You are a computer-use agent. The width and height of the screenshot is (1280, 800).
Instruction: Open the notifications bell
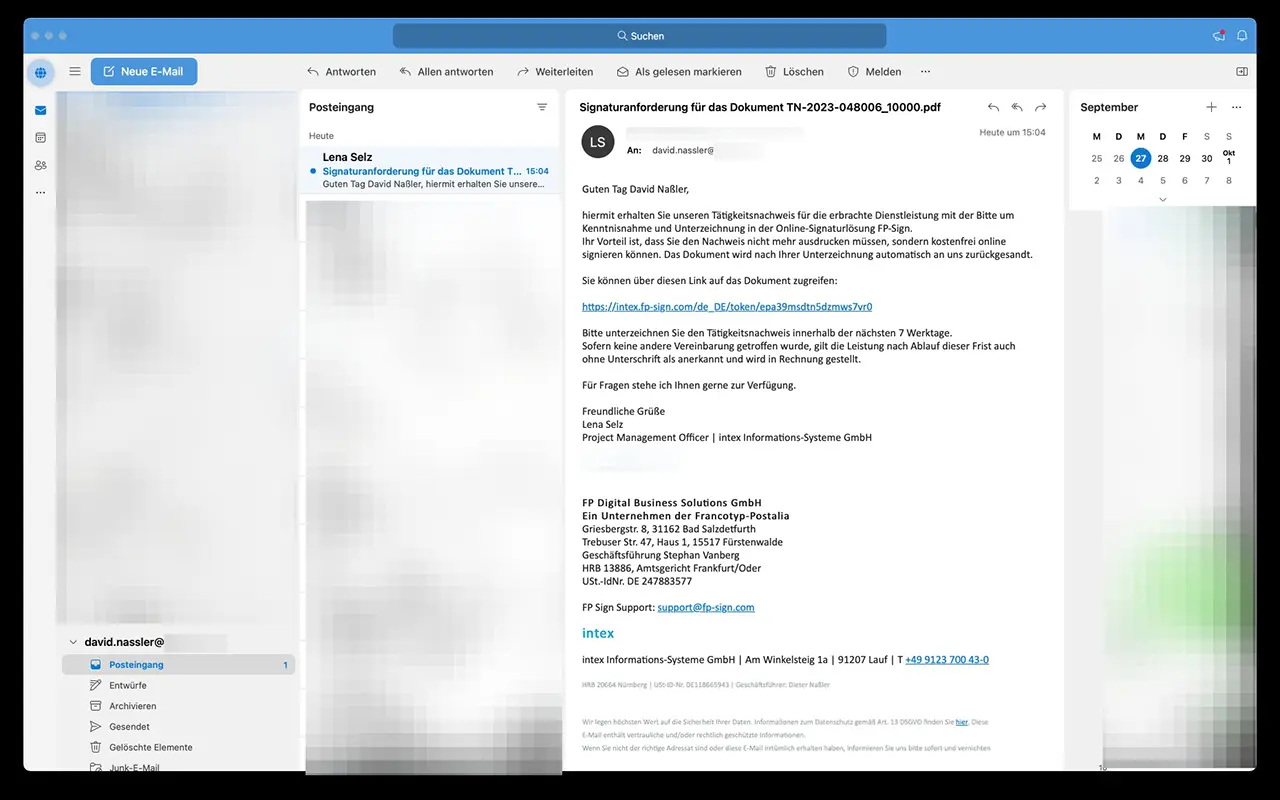[x=1242, y=36]
